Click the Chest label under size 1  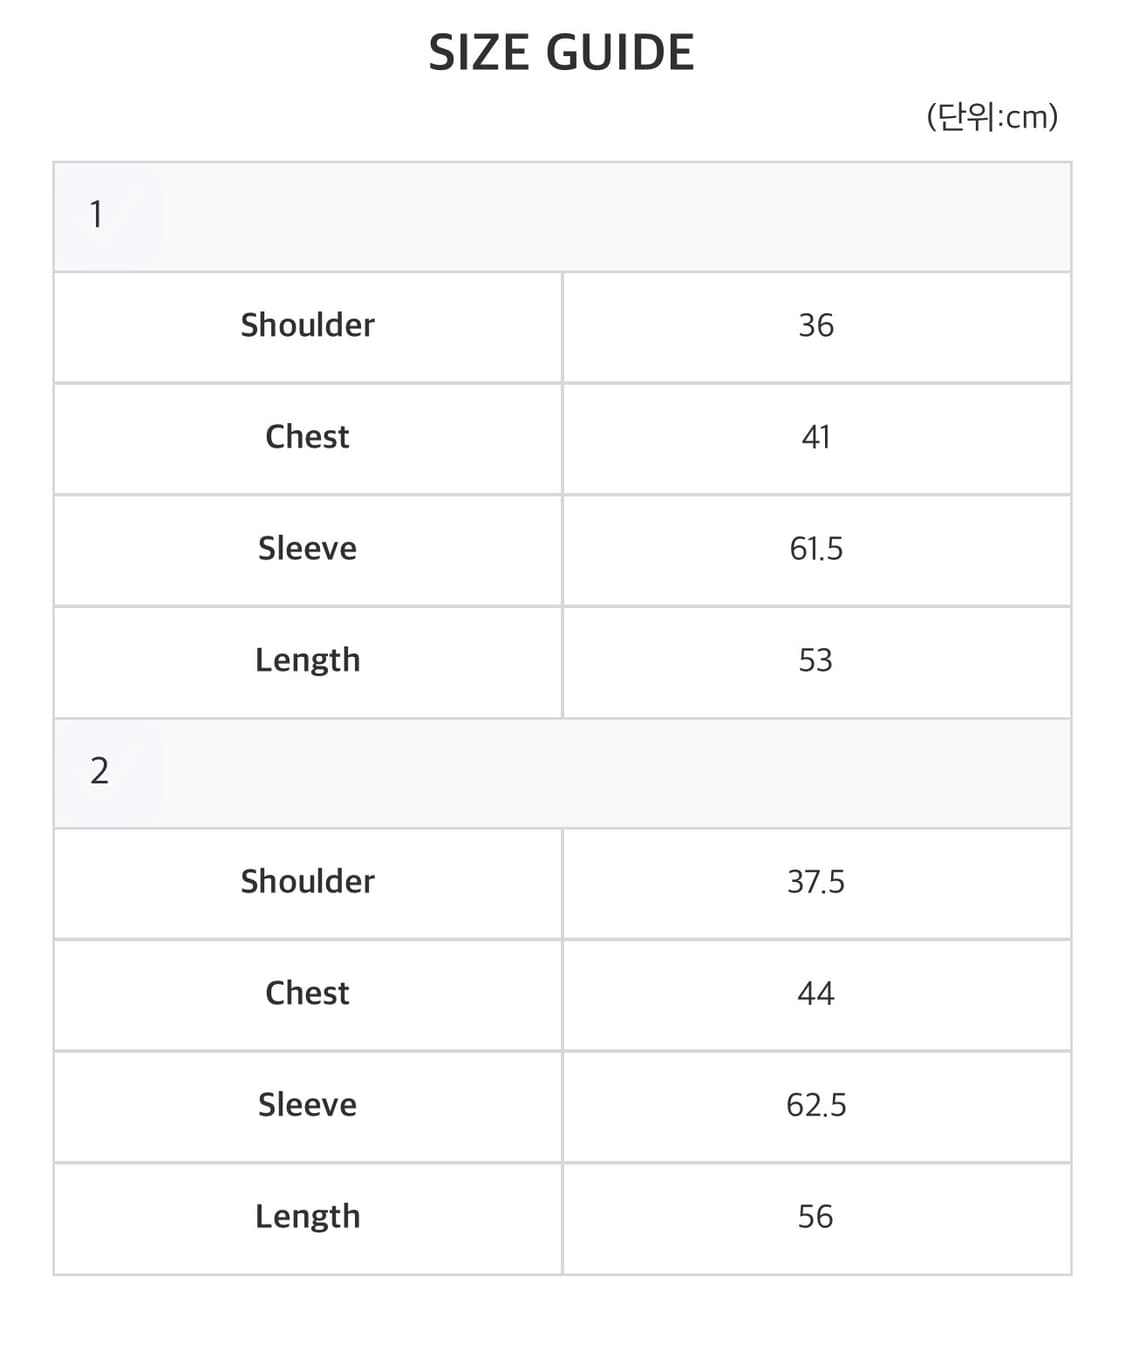coord(307,437)
